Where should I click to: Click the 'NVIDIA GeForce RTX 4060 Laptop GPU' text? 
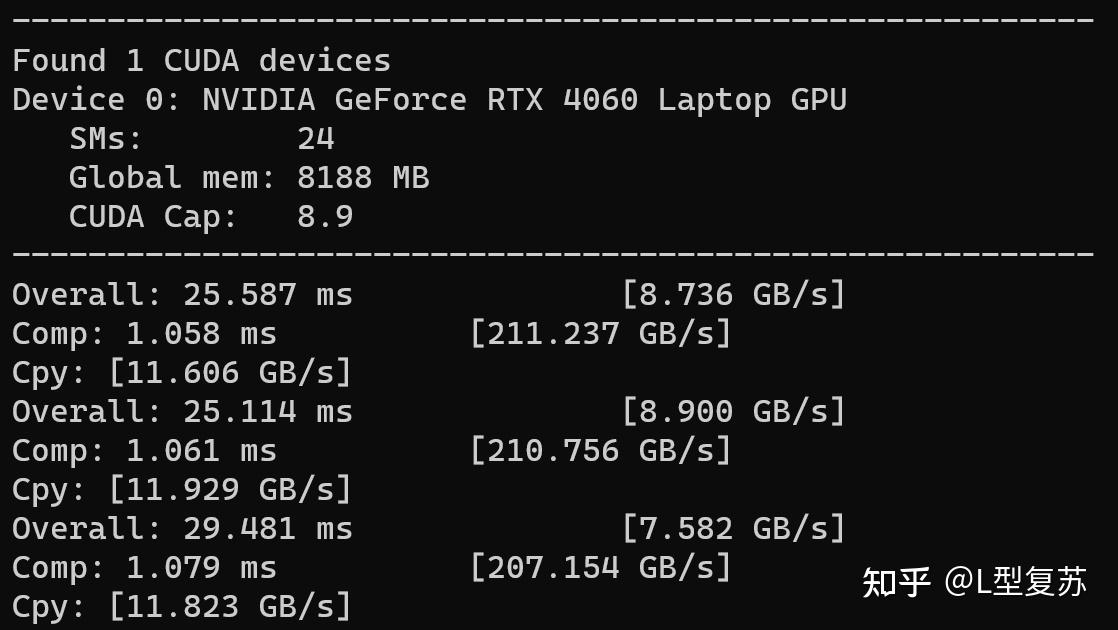click(524, 100)
